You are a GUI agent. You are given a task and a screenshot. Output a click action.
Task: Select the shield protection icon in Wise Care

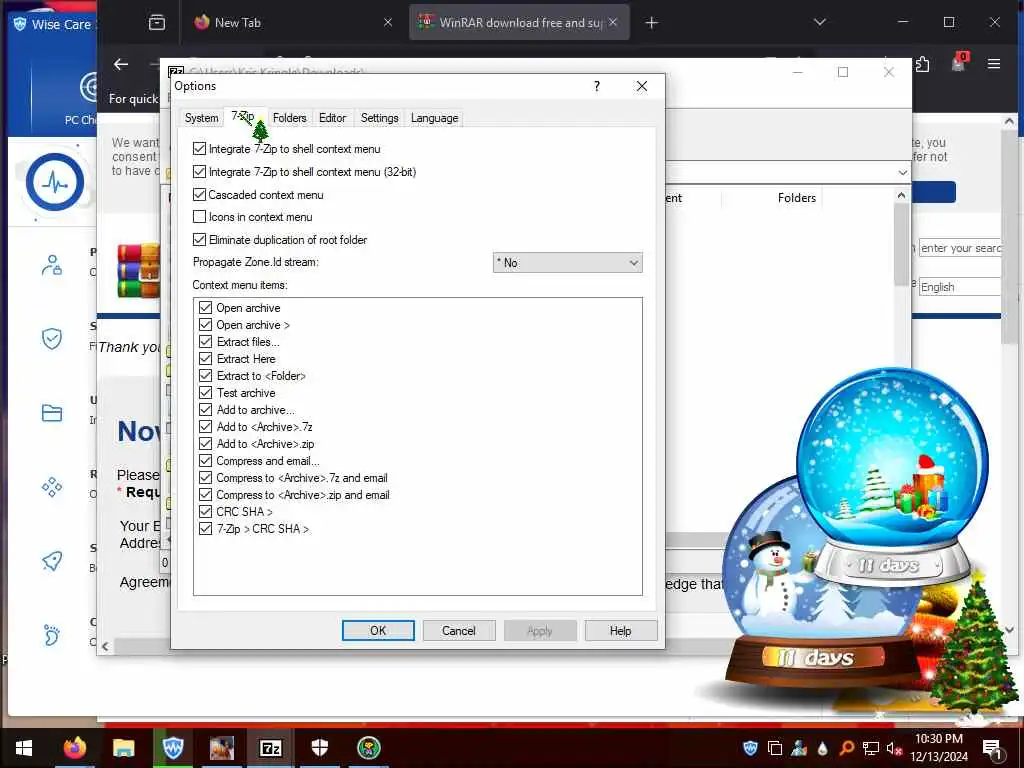(x=52, y=338)
